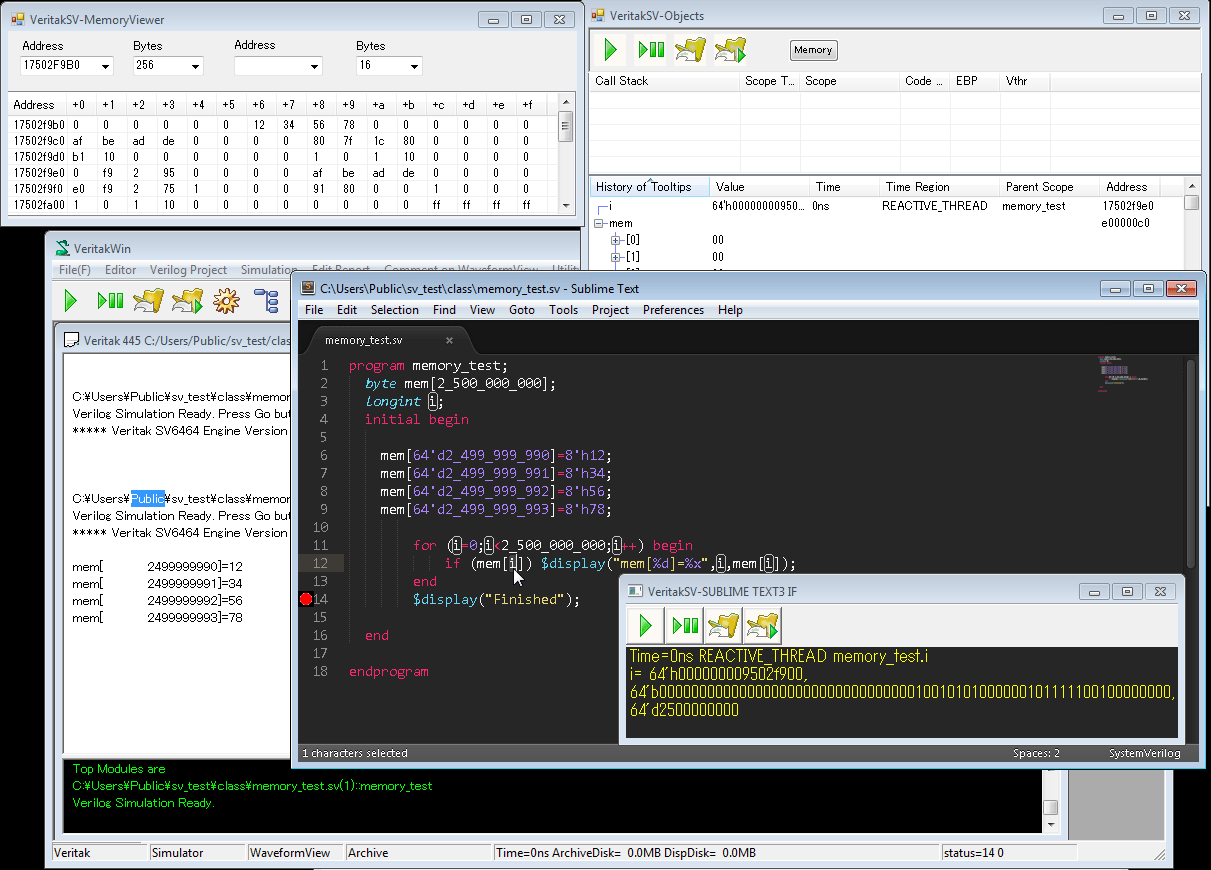Click the Memory button in VeritakSV-Objects
The height and width of the screenshot is (870, 1211).
pyautogui.click(x=813, y=50)
